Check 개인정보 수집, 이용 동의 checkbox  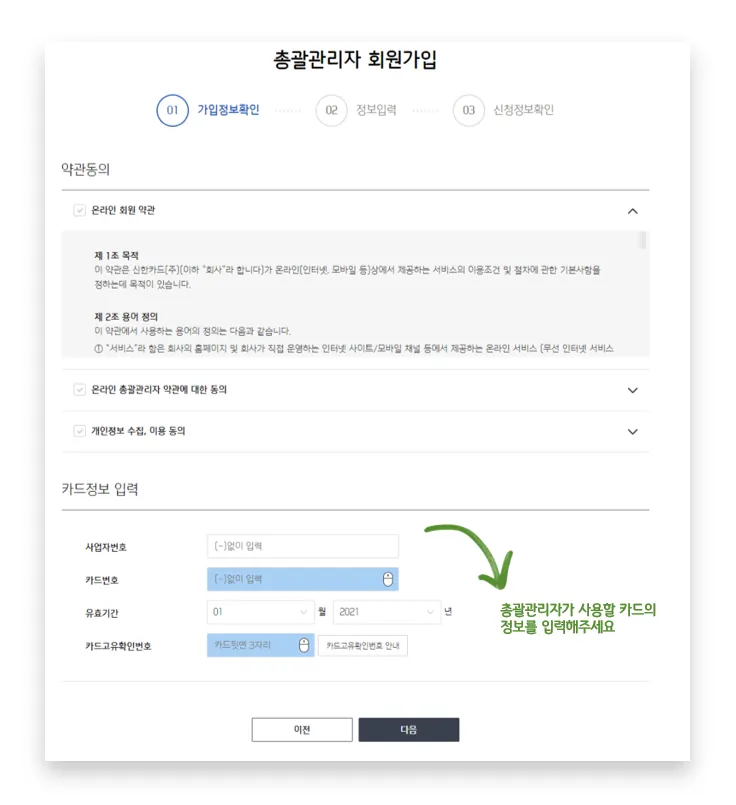tap(80, 431)
